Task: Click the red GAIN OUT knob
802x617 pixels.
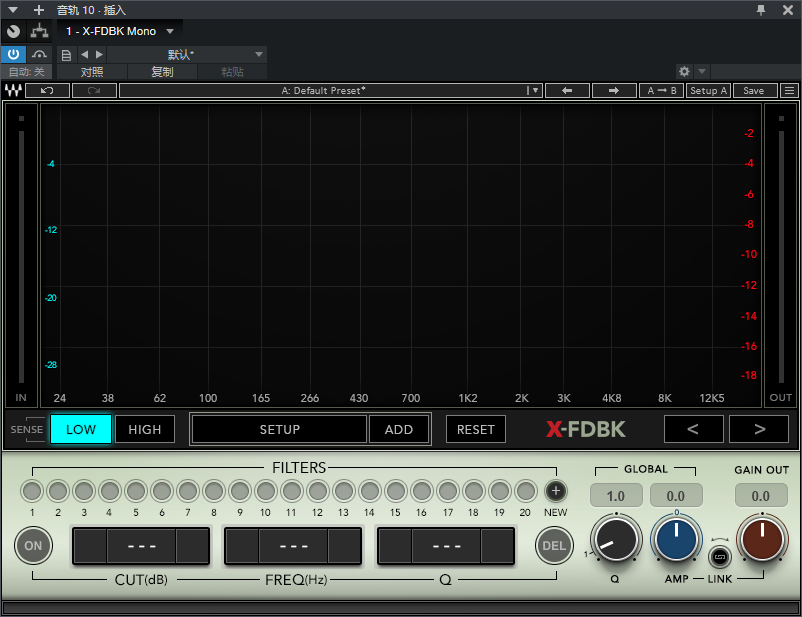Action: point(762,539)
